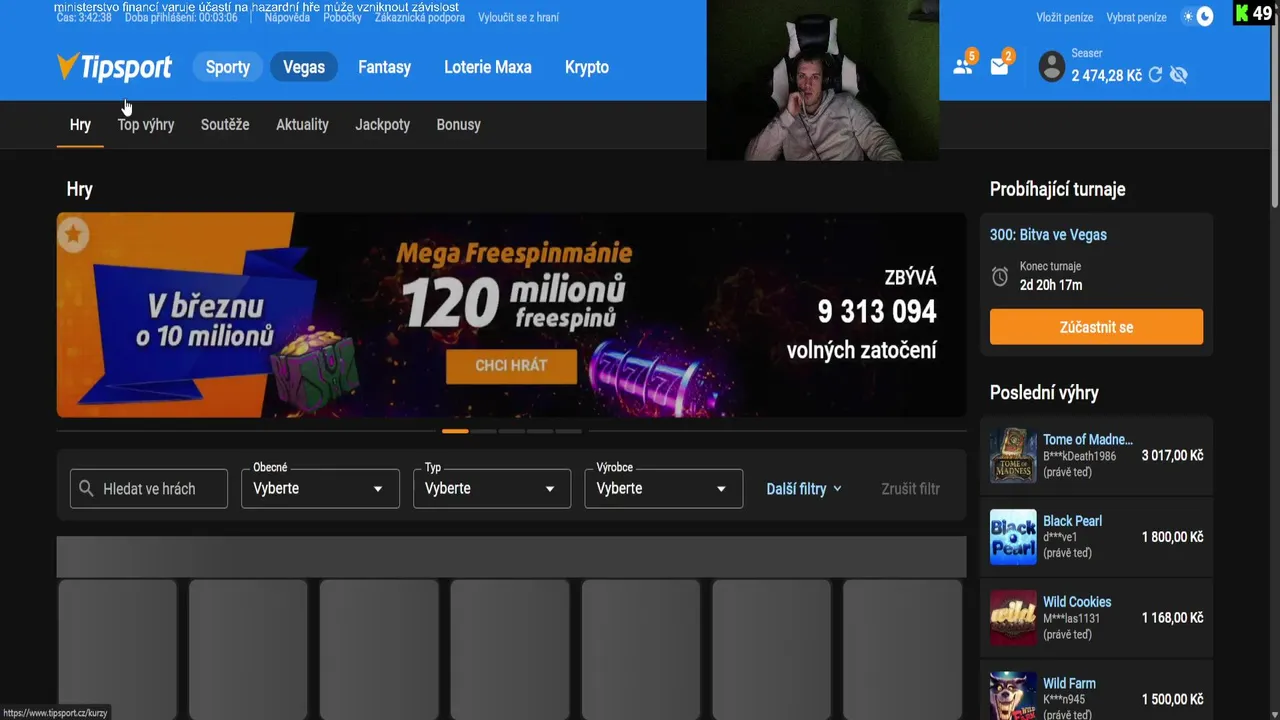Click the Zúčastnit se button
1280x720 pixels.
(x=1096, y=327)
